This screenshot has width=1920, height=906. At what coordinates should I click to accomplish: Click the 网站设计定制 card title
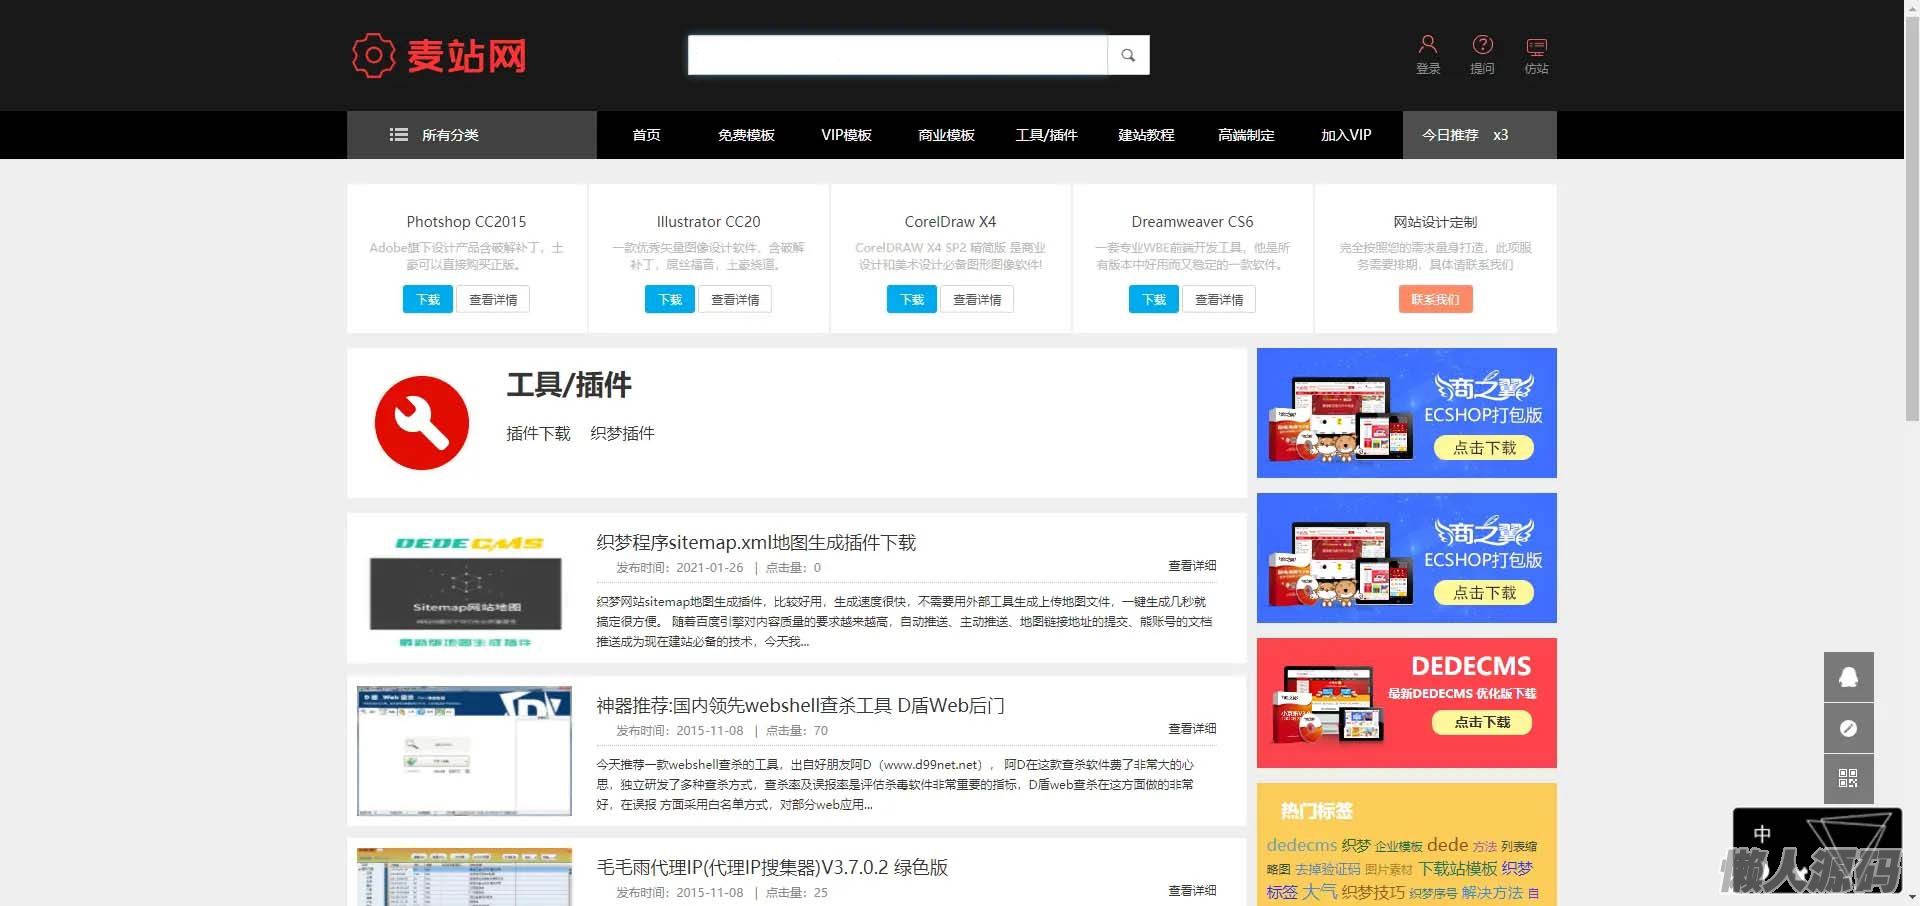coord(1435,221)
